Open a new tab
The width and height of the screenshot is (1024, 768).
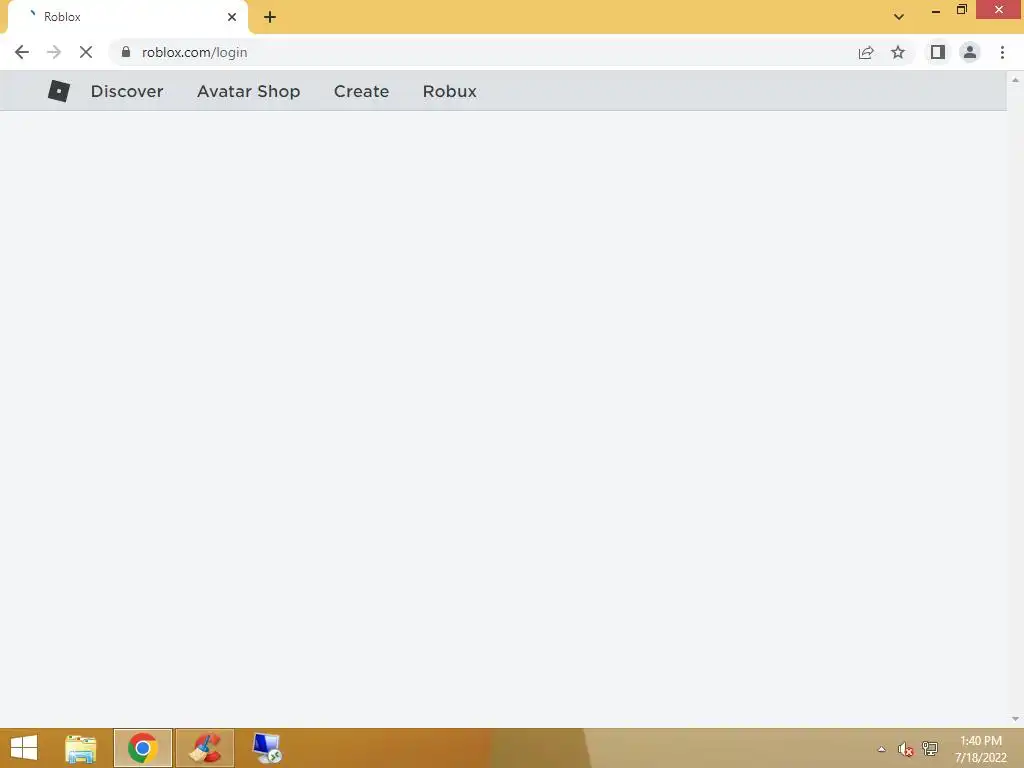(x=270, y=17)
